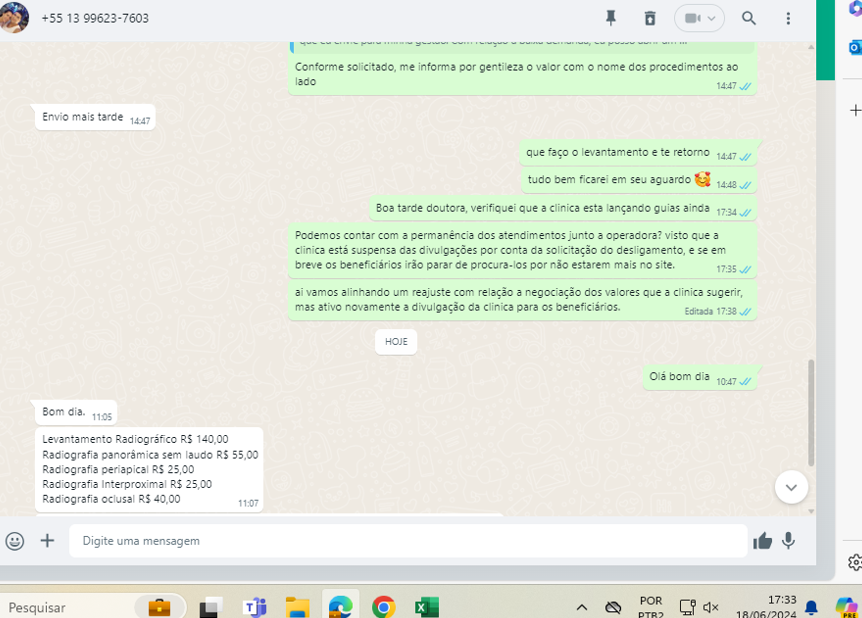Select the 'Envio mais tarde' message

click(95, 117)
